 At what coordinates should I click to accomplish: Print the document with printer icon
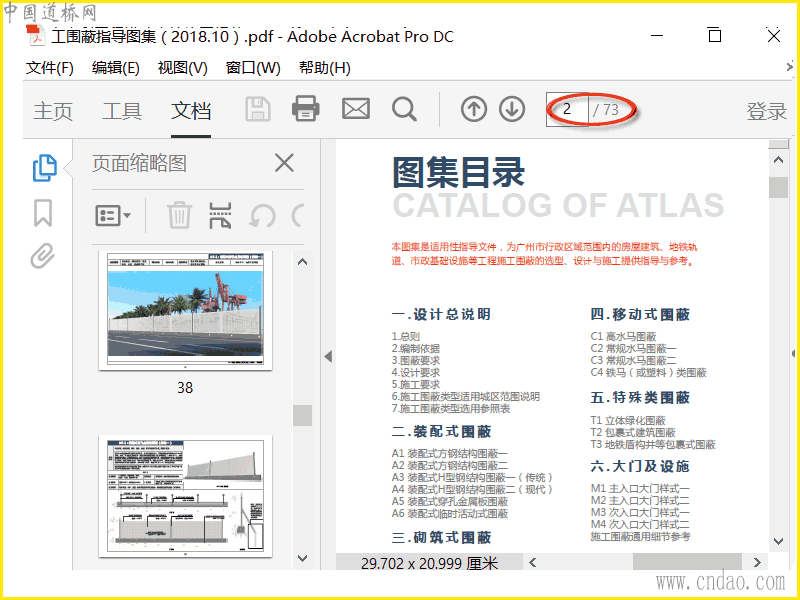(x=306, y=109)
